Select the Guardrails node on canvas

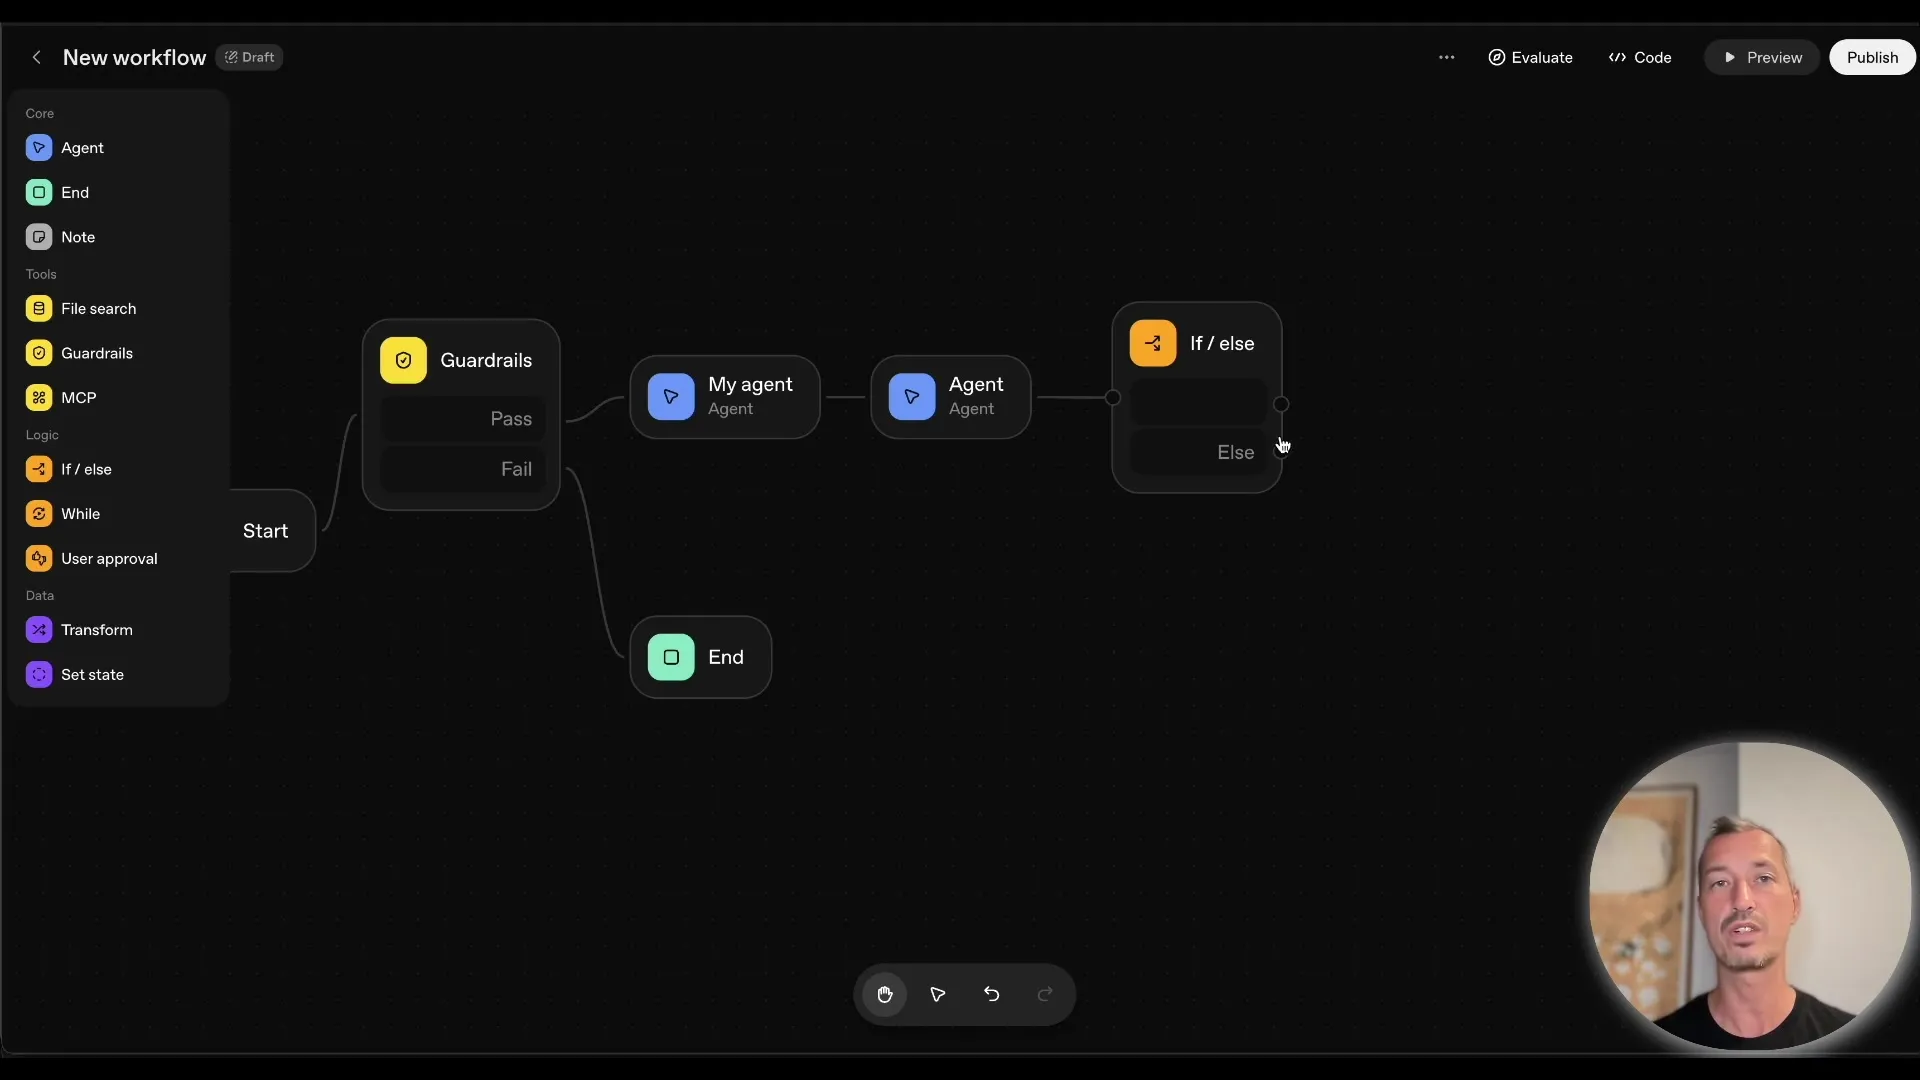[x=461, y=360]
